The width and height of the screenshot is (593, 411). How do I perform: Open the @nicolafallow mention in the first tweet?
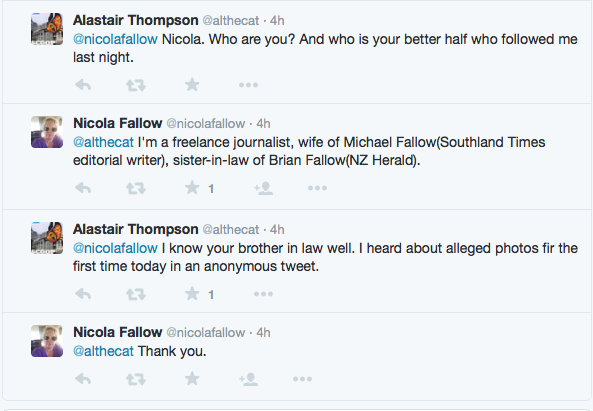coord(115,39)
